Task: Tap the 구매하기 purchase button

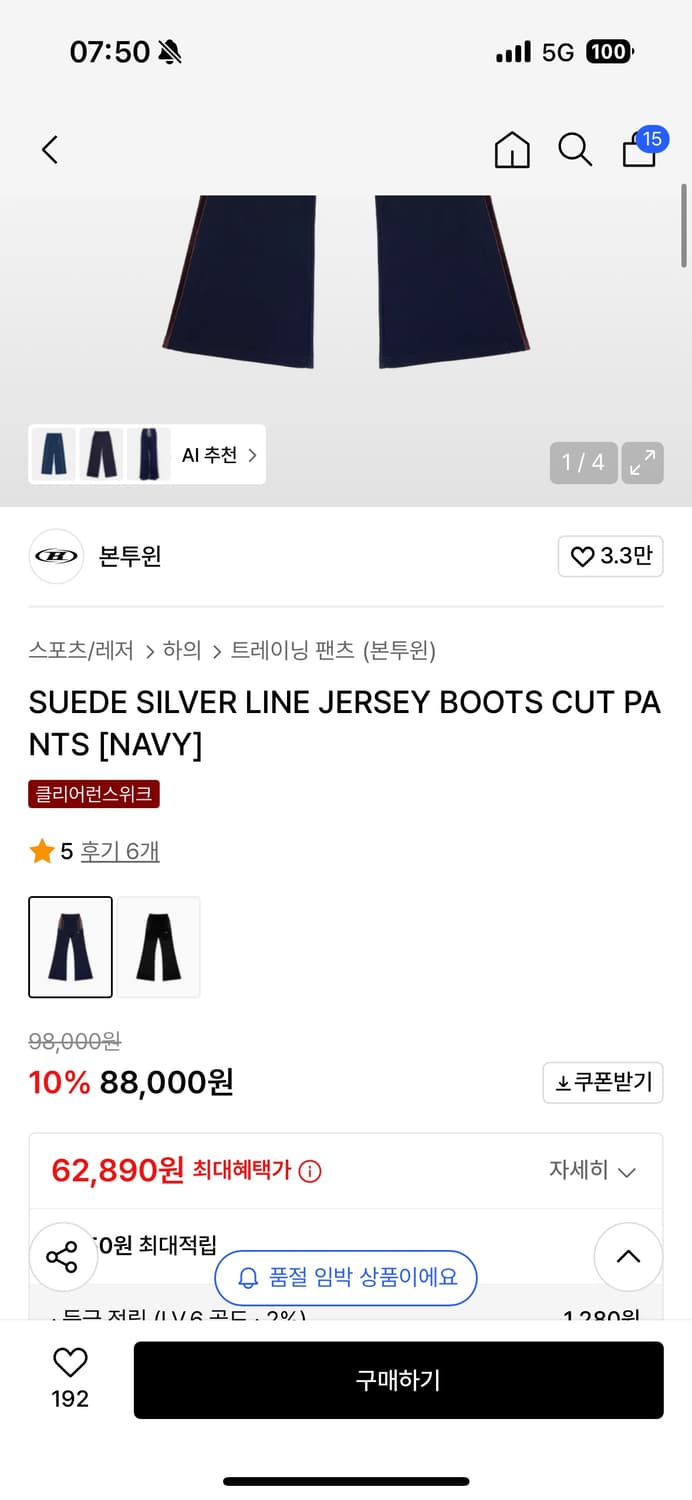Action: point(398,1380)
